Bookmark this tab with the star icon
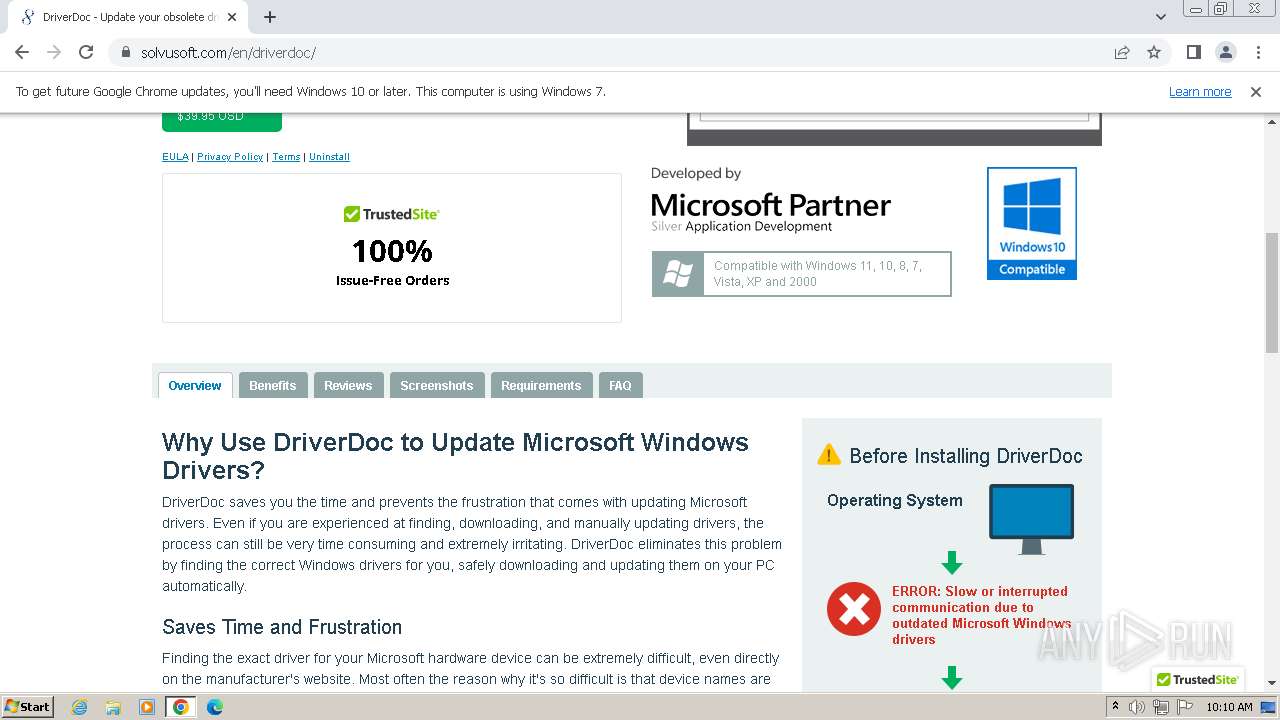The width and height of the screenshot is (1280, 720). 1154,52
